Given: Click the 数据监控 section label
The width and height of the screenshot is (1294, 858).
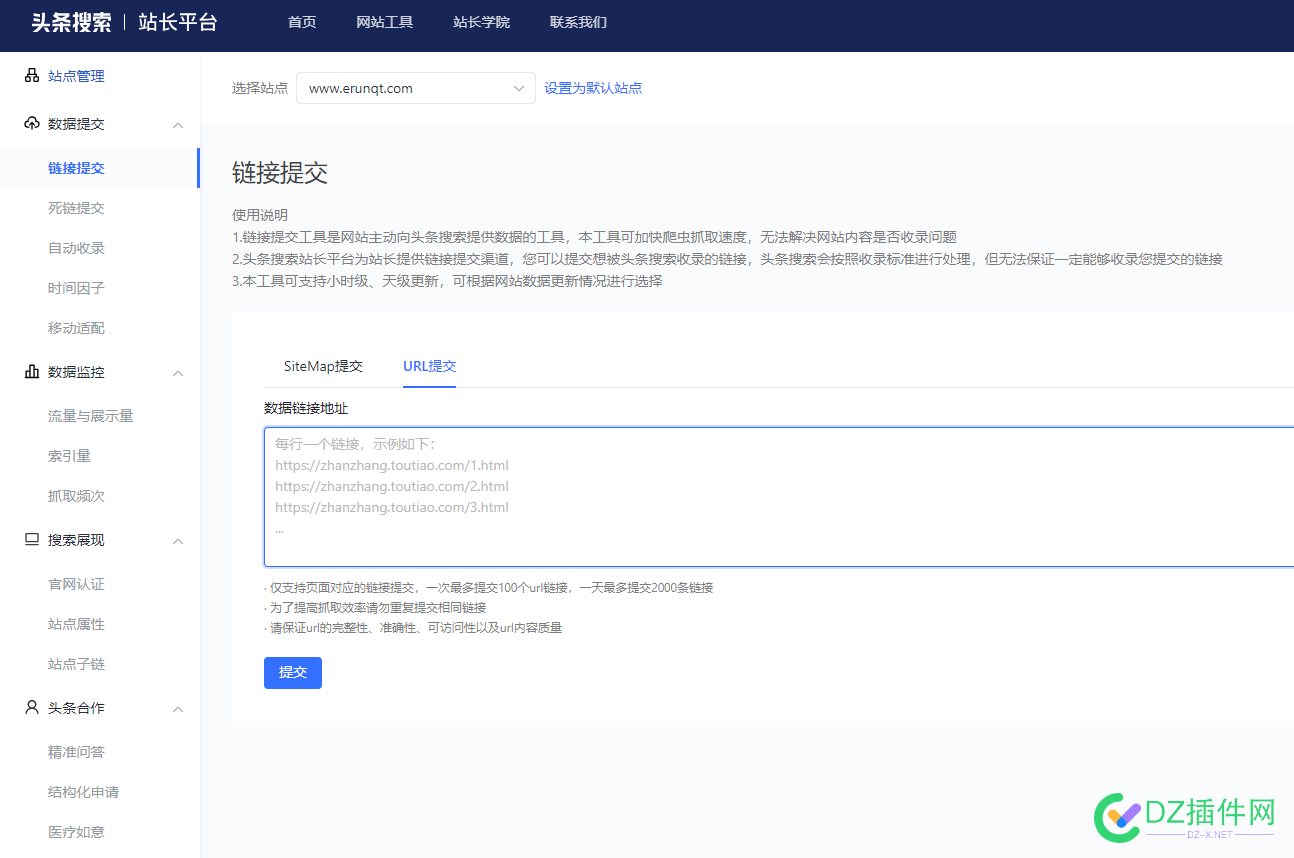Looking at the screenshot, I should [x=76, y=372].
